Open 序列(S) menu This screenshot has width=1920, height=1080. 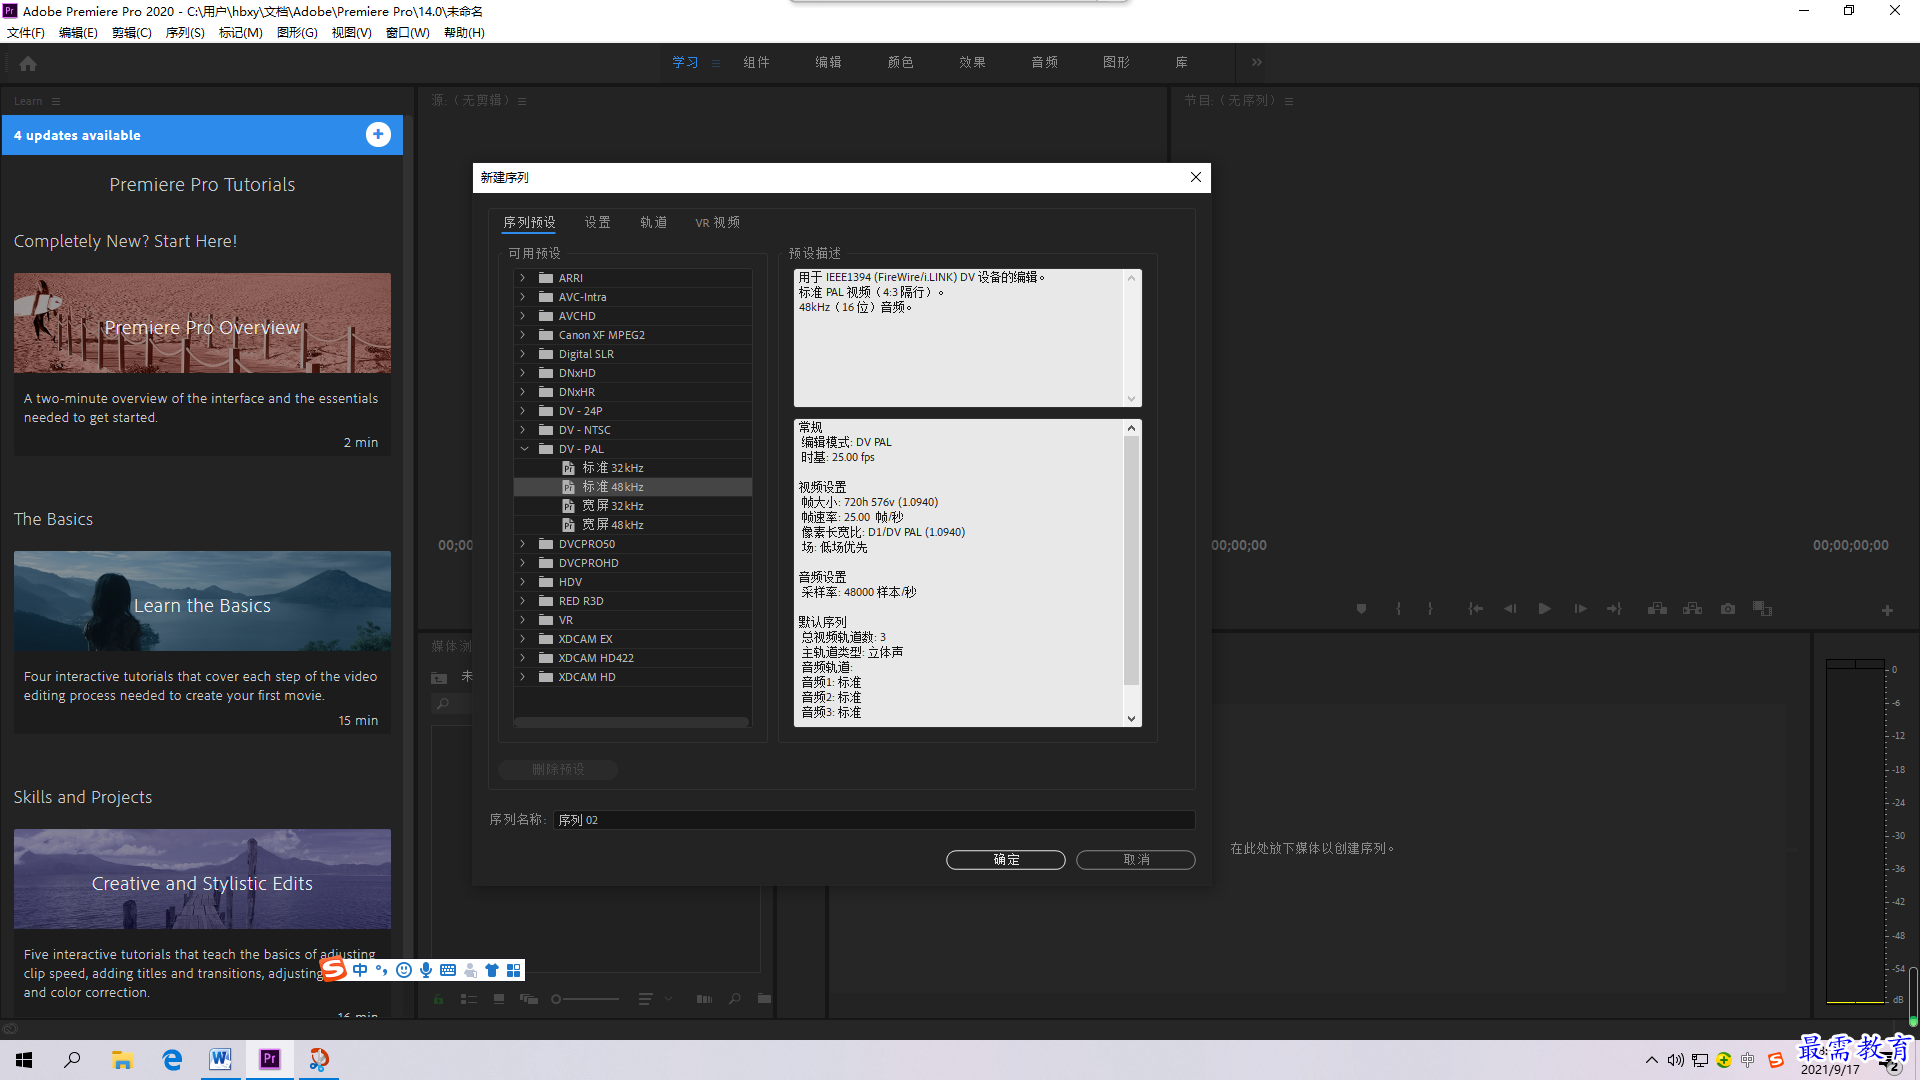pyautogui.click(x=185, y=32)
